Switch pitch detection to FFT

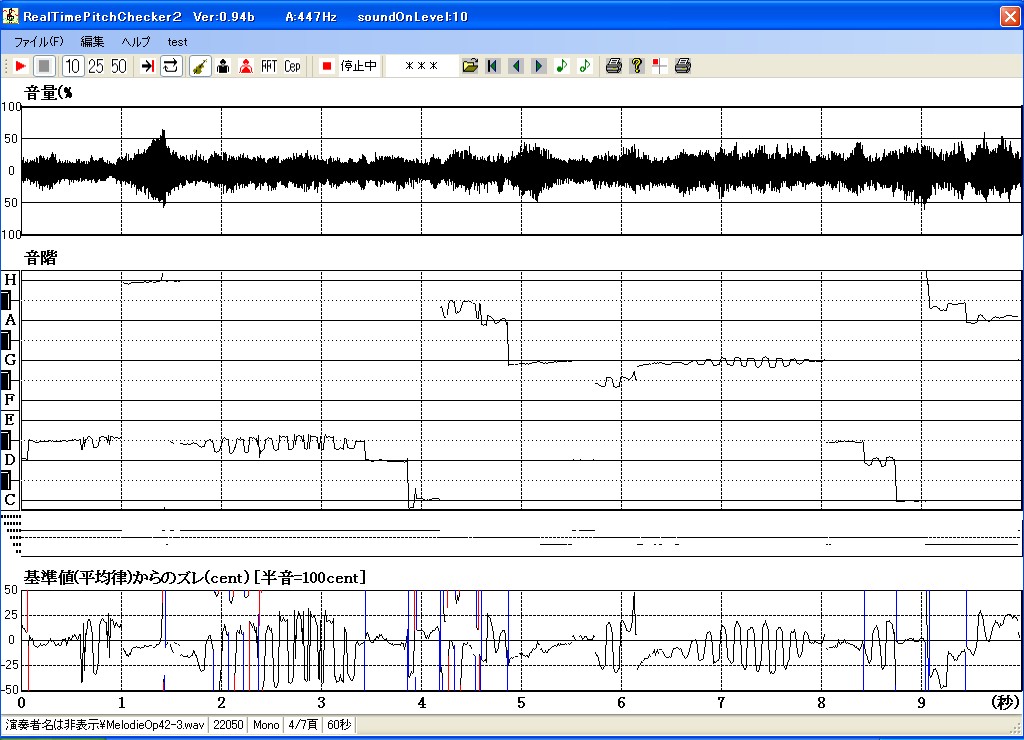point(269,66)
